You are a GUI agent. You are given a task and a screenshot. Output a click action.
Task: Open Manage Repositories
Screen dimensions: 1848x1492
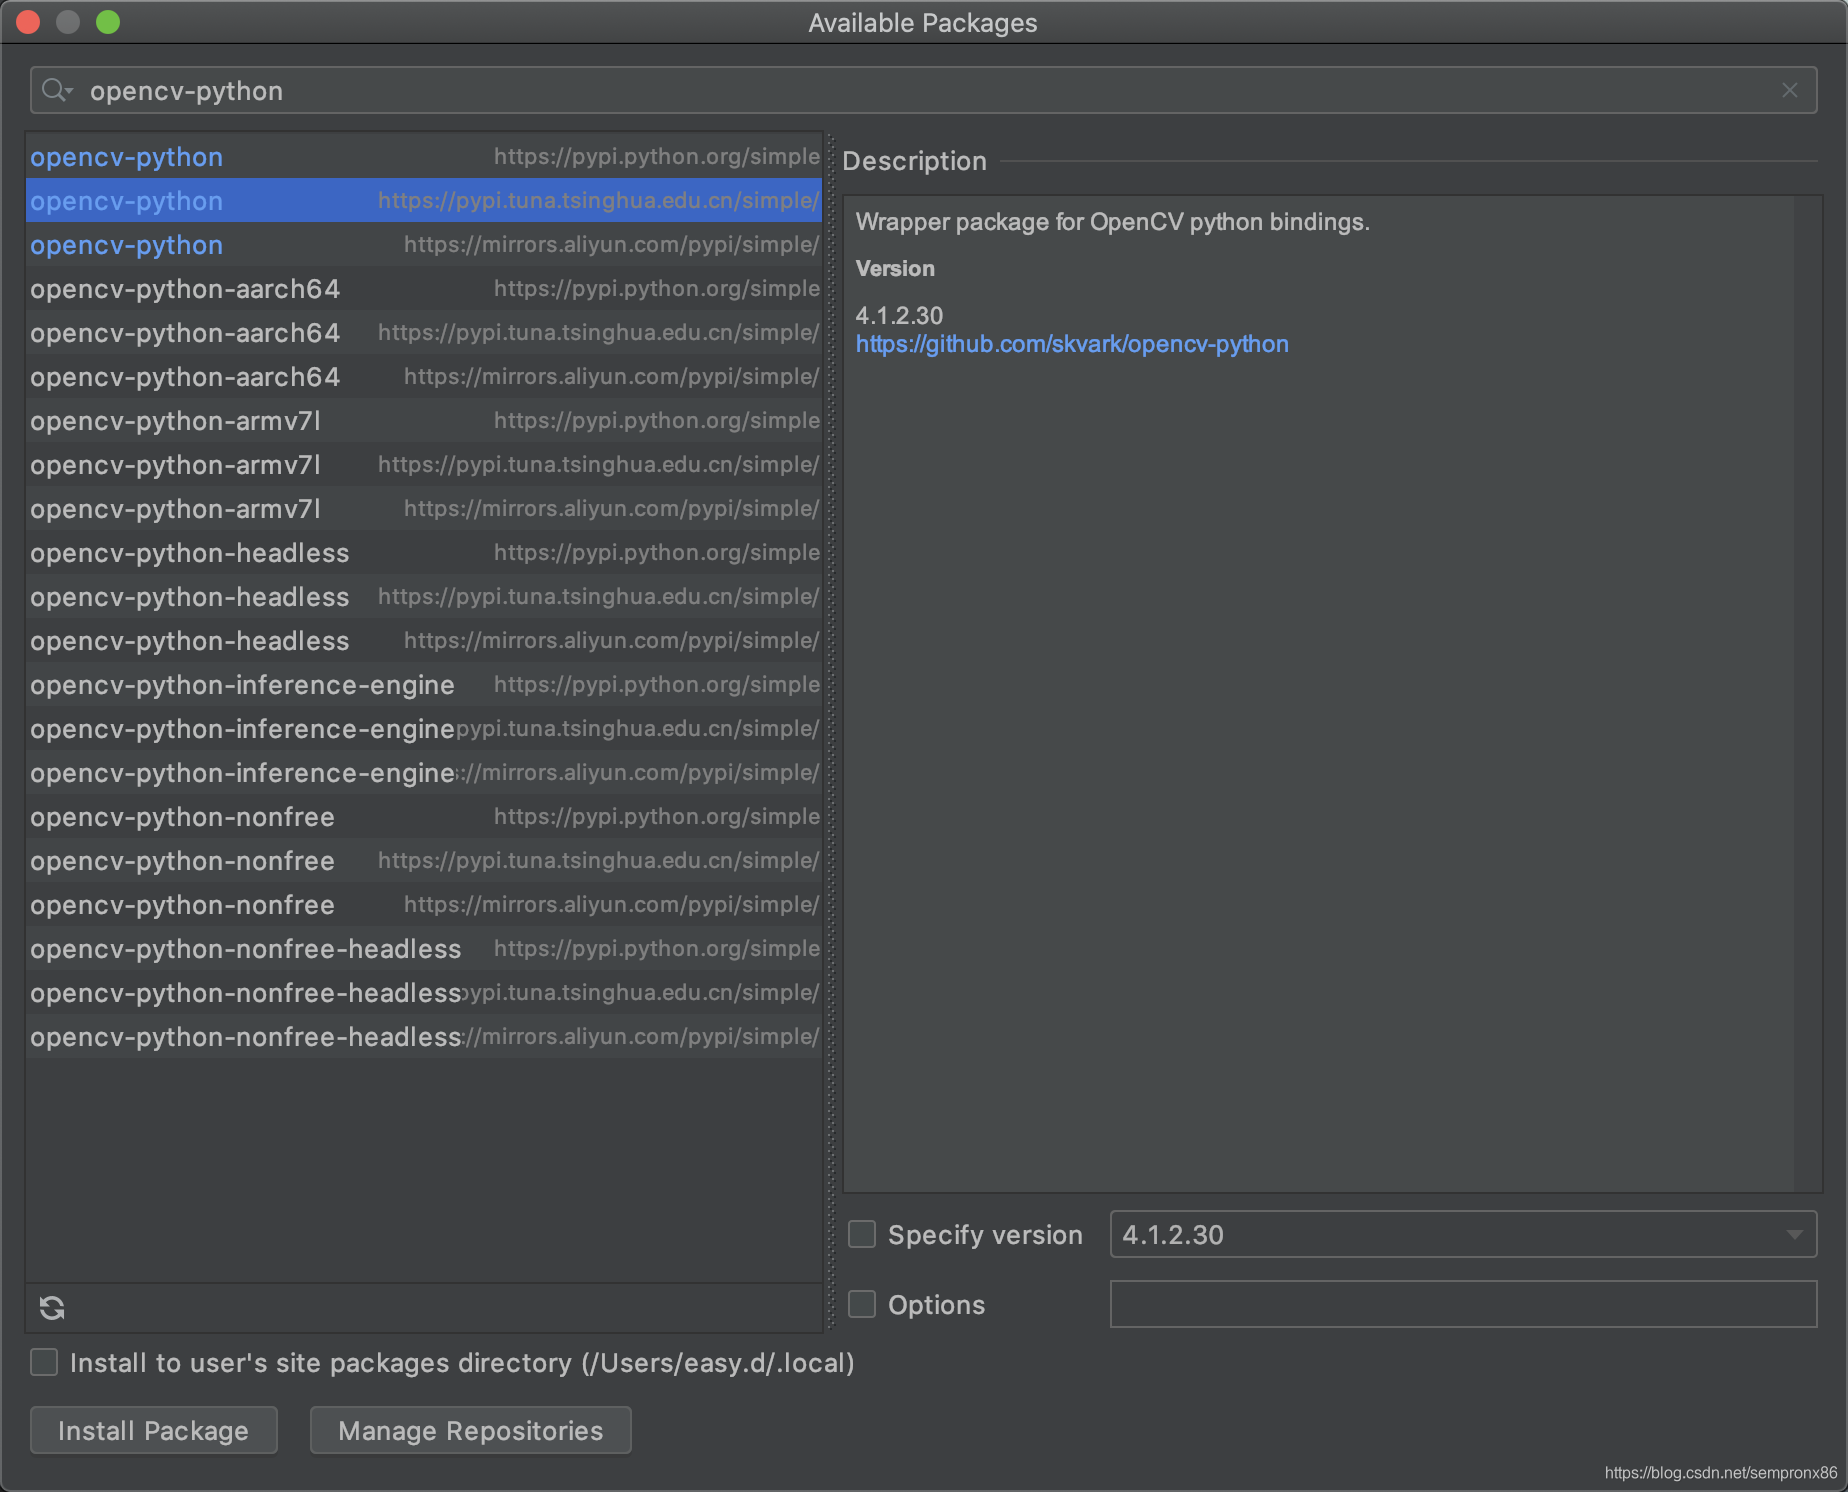[x=470, y=1430]
